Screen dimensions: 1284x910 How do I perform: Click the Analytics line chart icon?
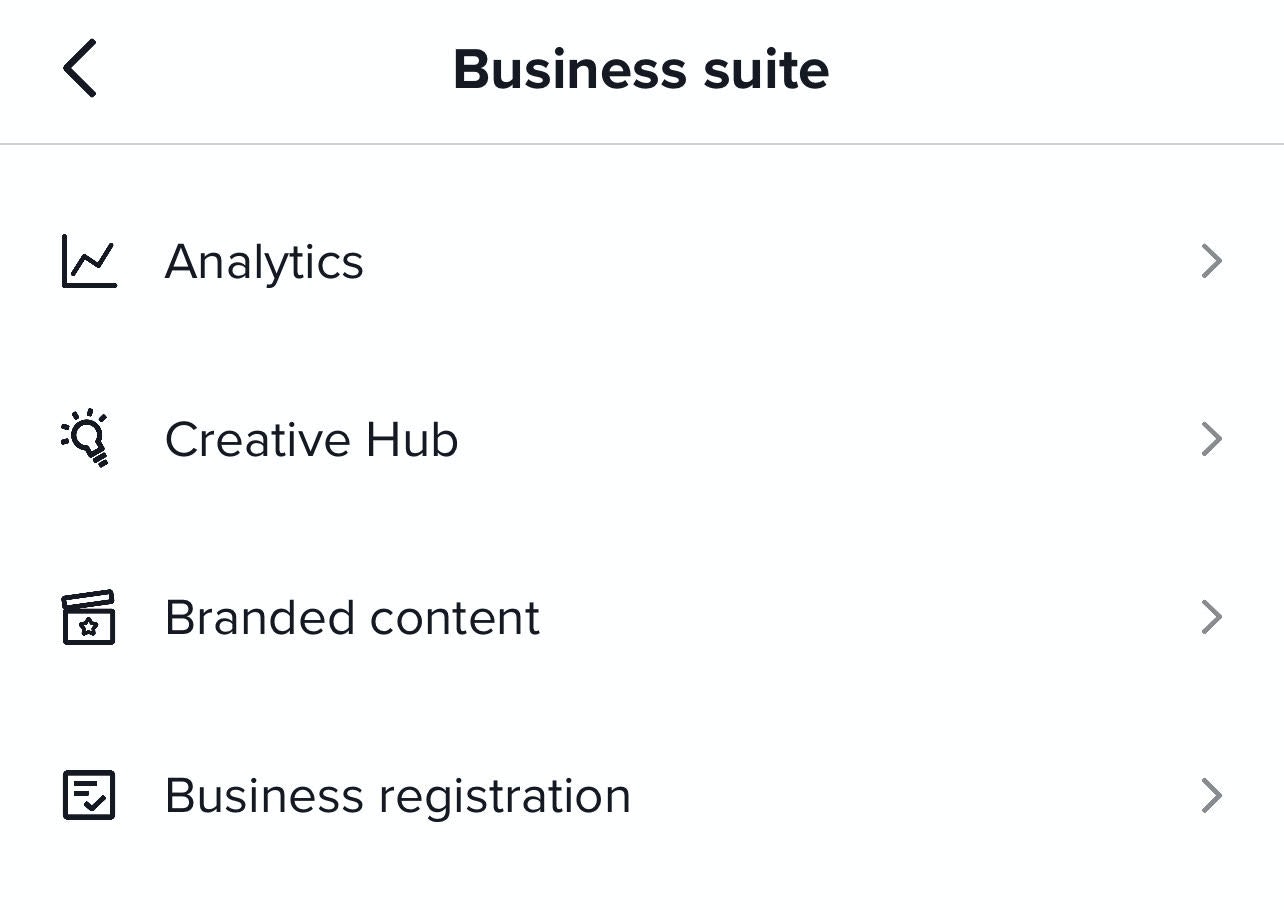pyautogui.click(x=89, y=261)
